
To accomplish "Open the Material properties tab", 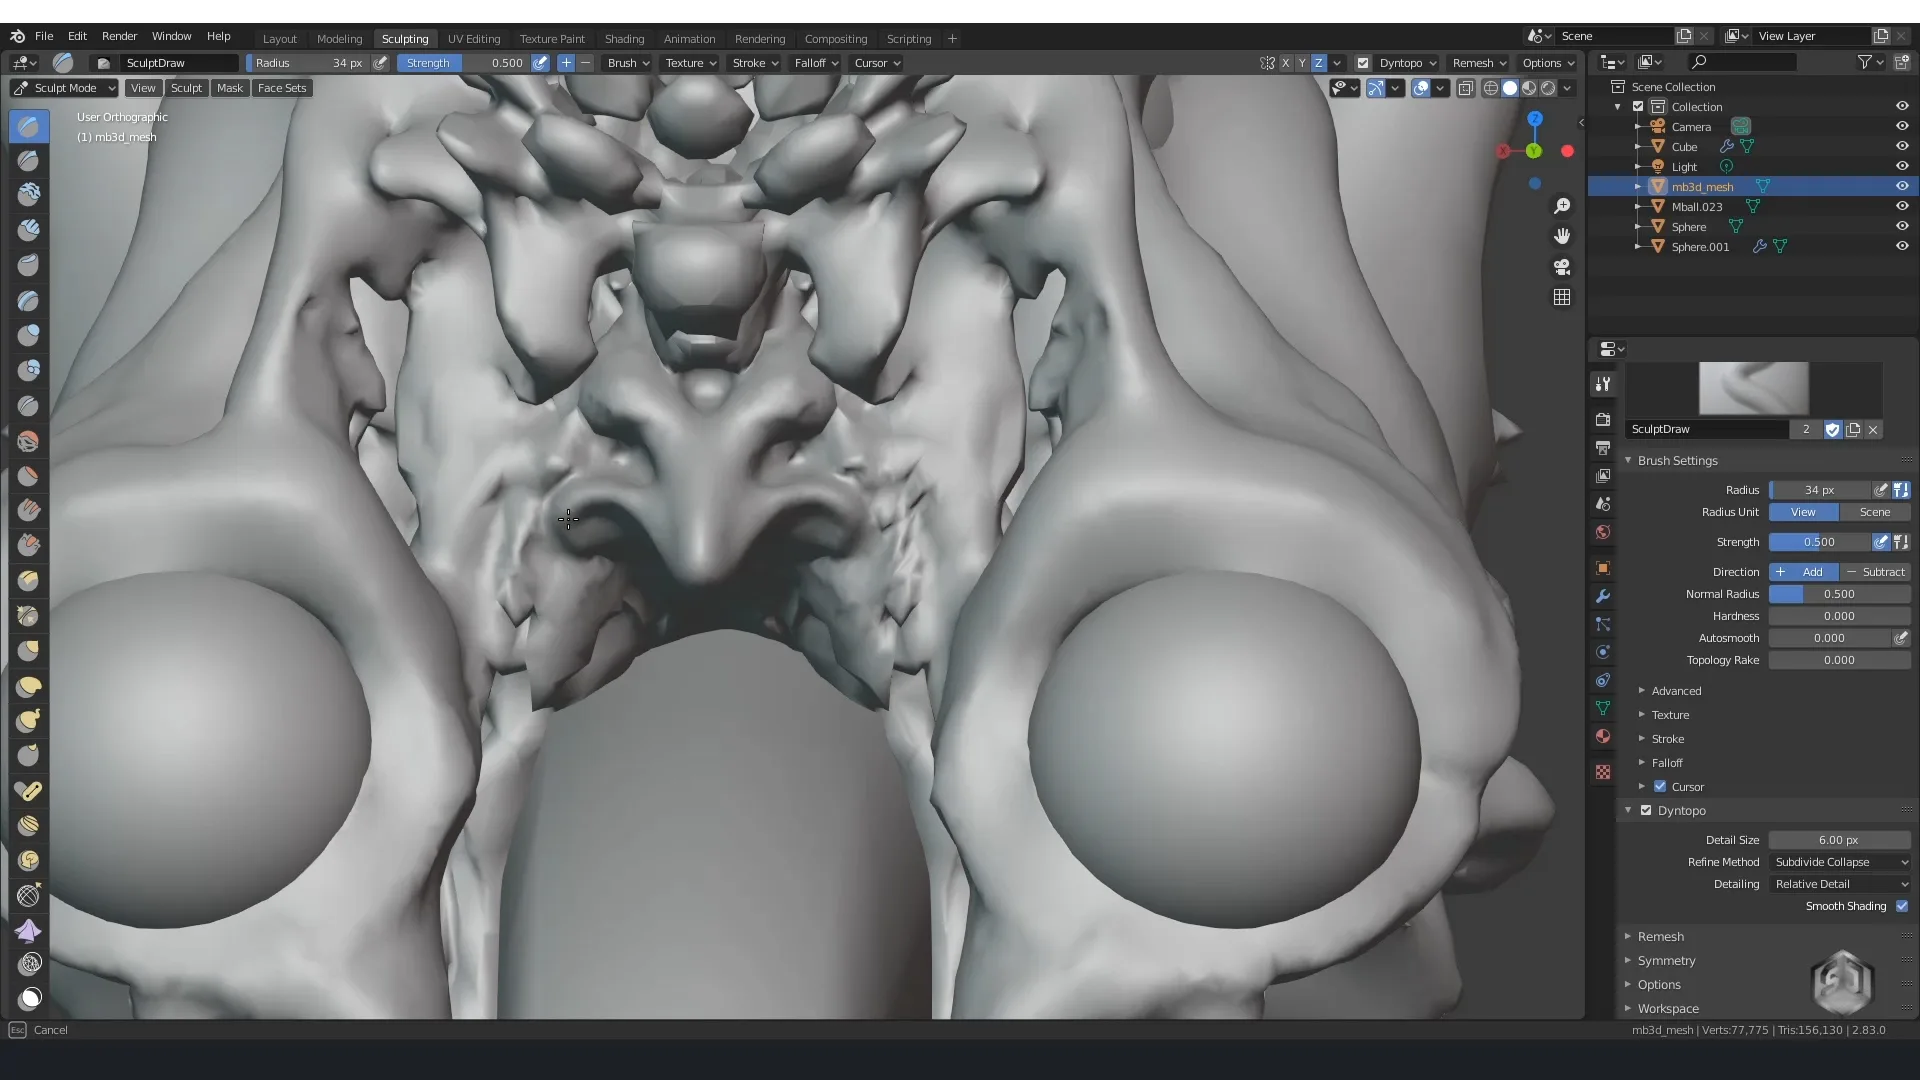I will coord(1603,737).
